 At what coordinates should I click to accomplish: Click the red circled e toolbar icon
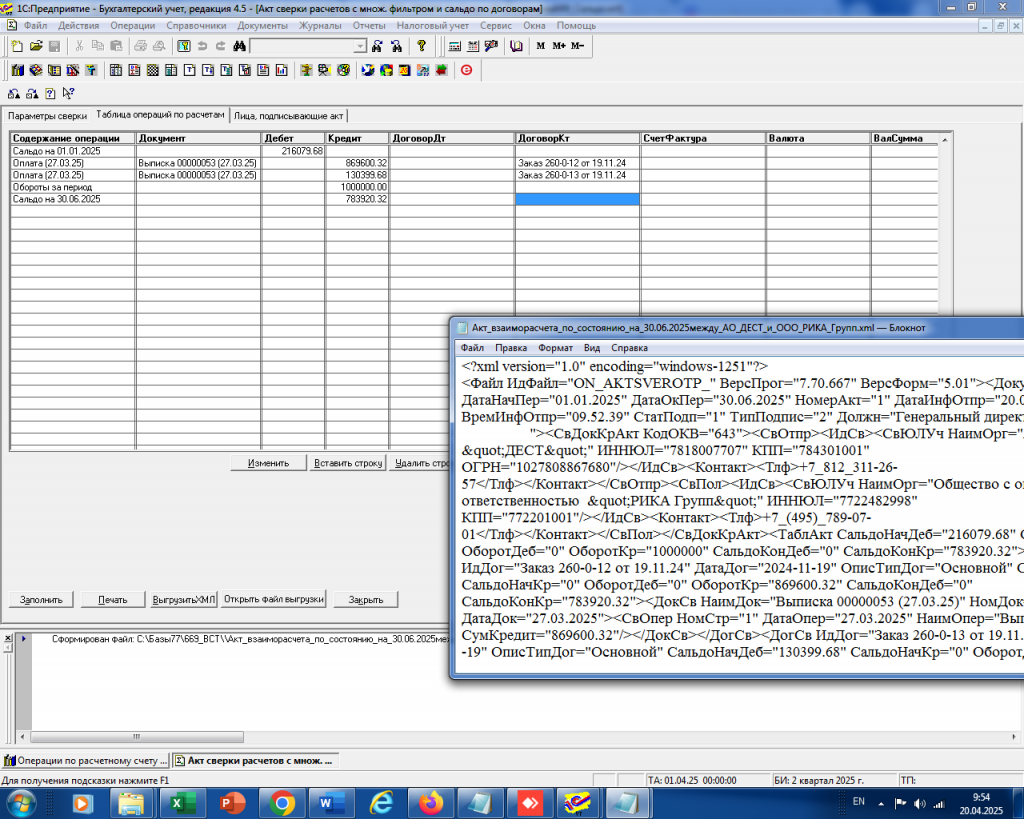[466, 70]
